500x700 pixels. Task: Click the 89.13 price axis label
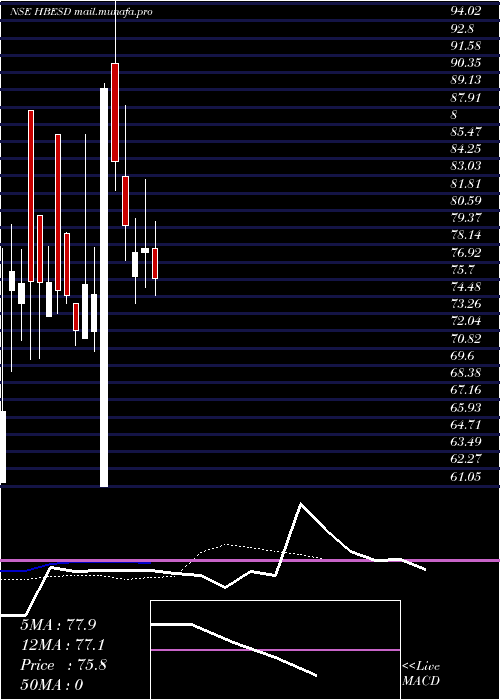coord(466,80)
